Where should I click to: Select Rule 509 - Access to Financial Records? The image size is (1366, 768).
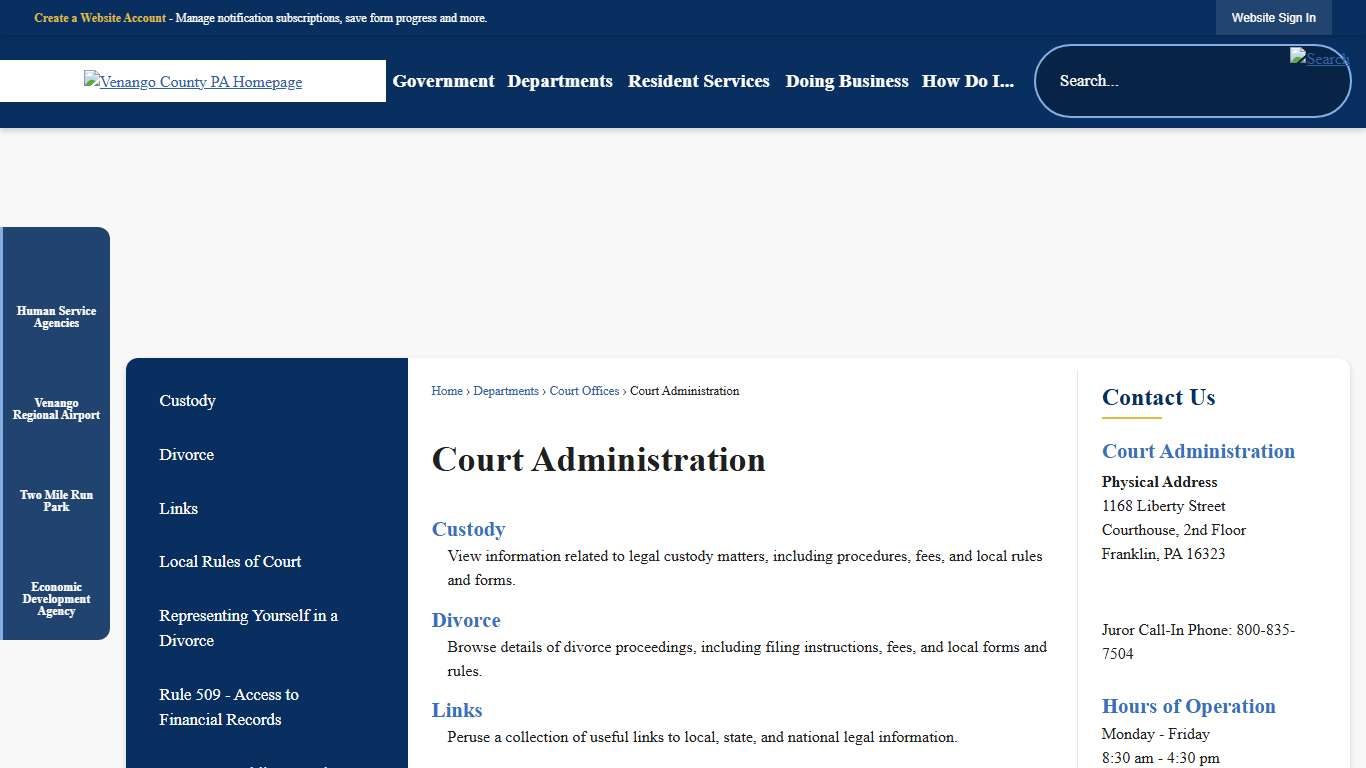tap(229, 707)
